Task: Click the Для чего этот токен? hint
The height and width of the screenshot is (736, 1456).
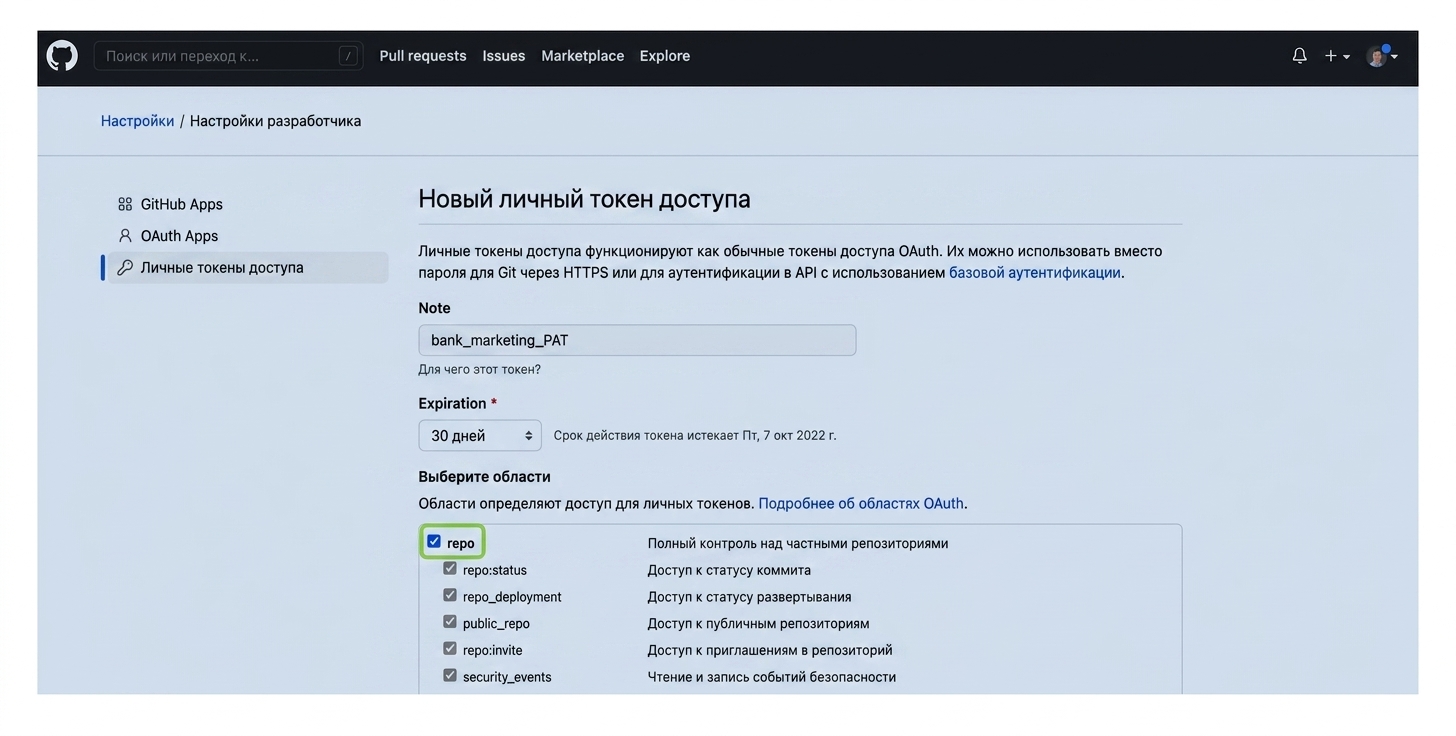Action: tap(480, 370)
